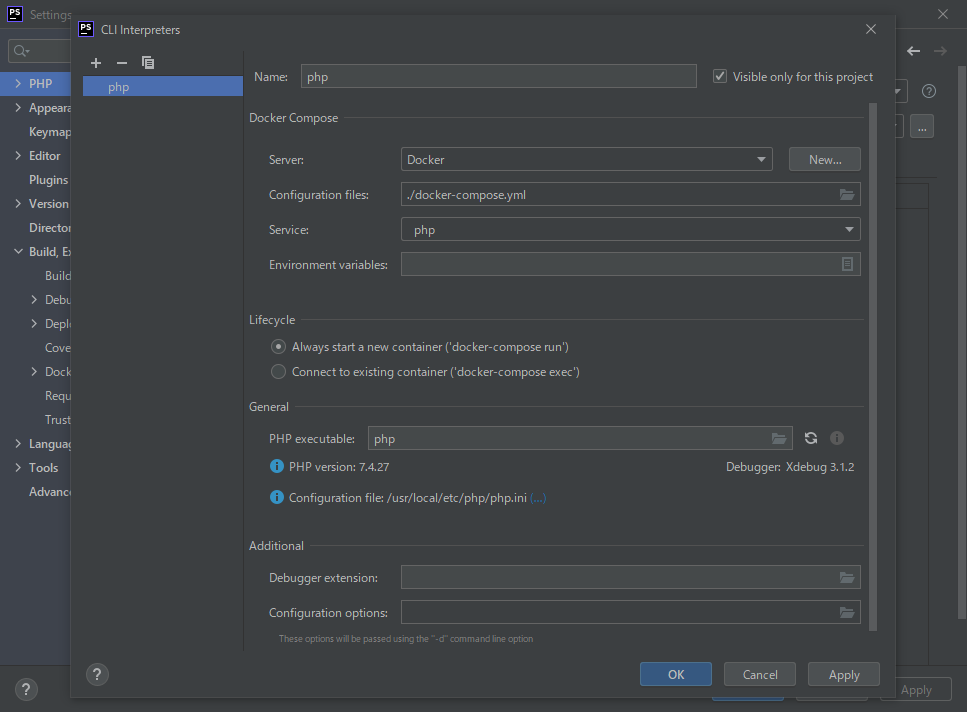
Task: Toggle Visible only for this project checkbox
Action: (x=720, y=77)
